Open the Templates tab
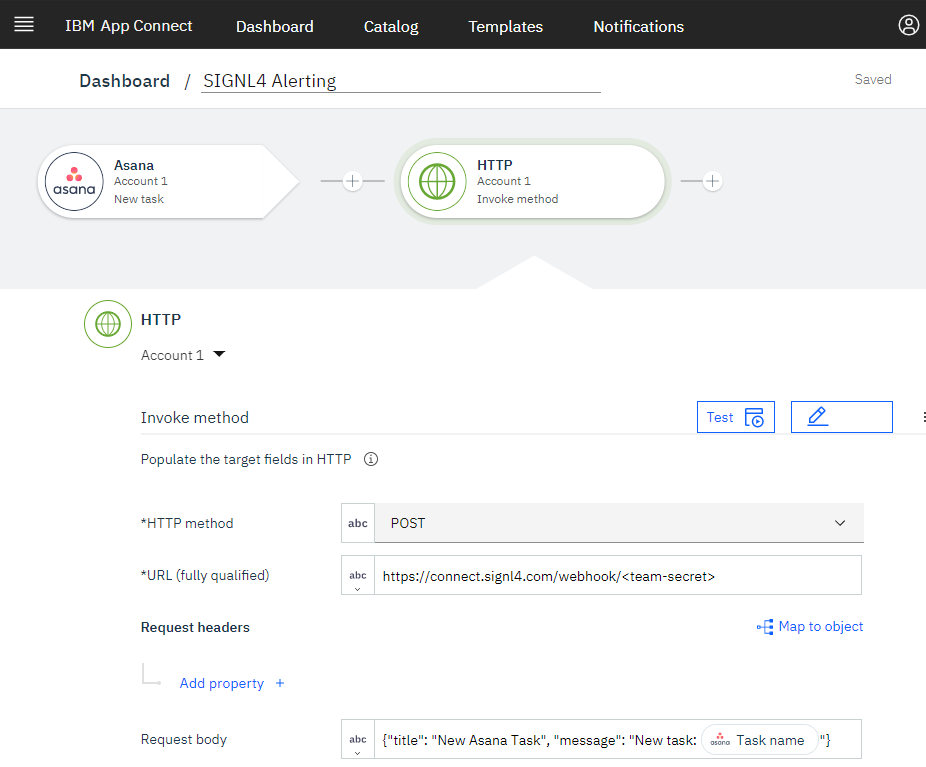Screen dimensions: 926x767 [x=506, y=27]
